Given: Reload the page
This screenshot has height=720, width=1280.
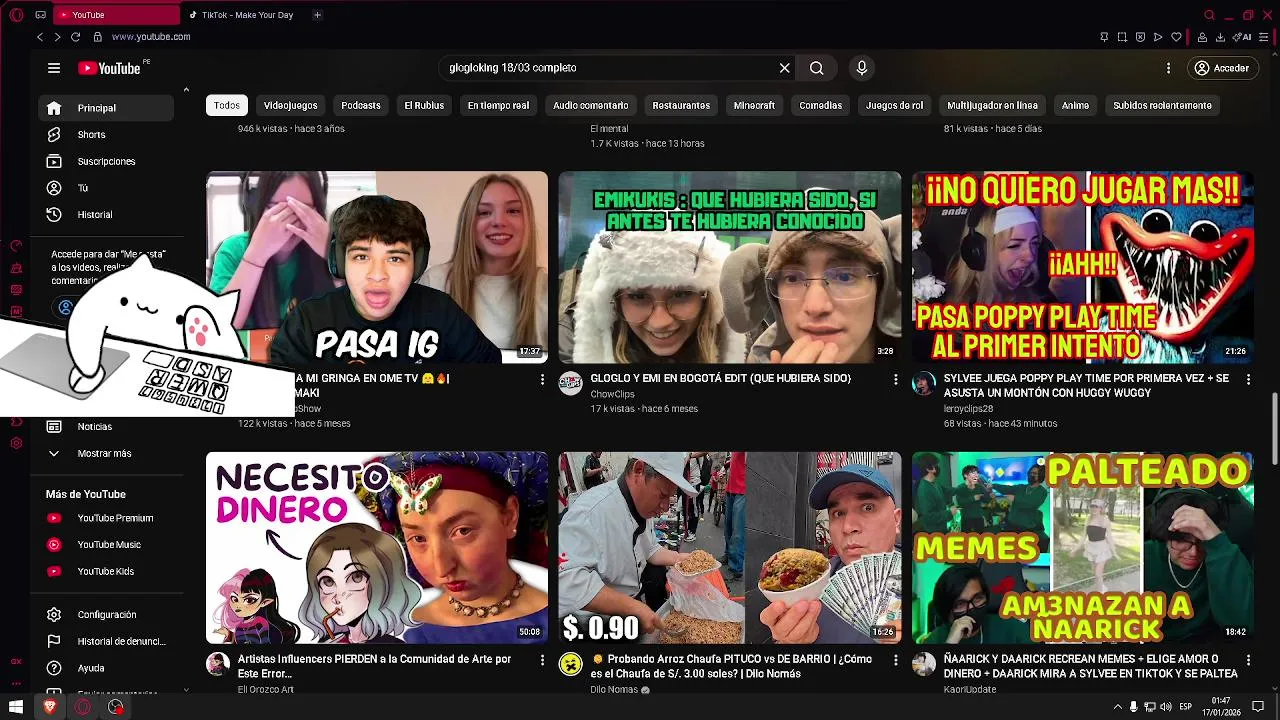Looking at the screenshot, I should pos(75,37).
